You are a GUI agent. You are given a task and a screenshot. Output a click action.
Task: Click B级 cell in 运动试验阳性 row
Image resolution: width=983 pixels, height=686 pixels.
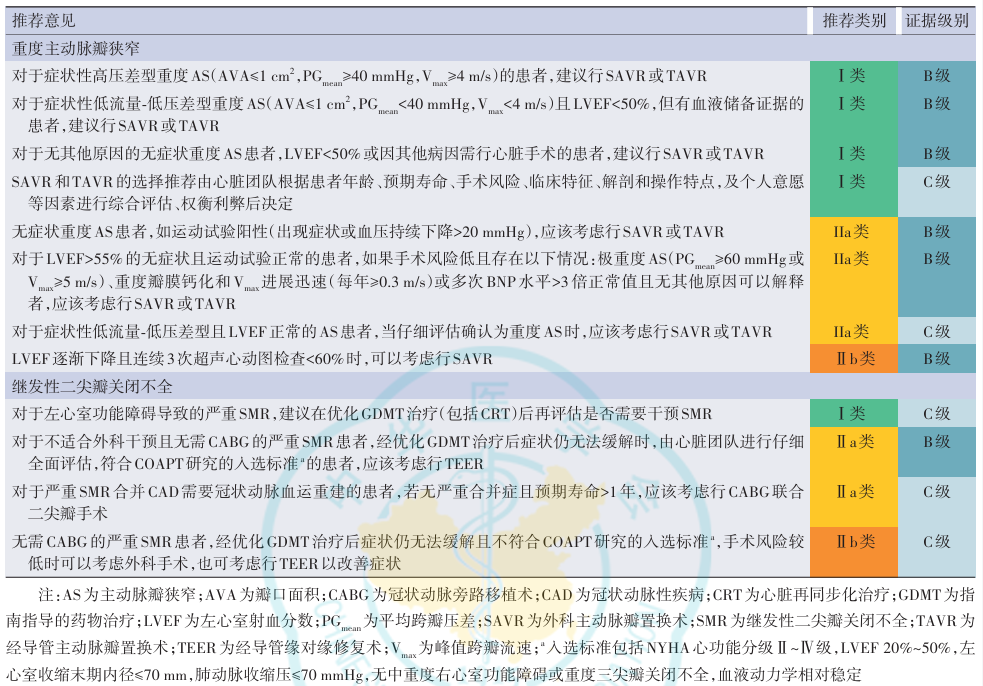point(936,231)
